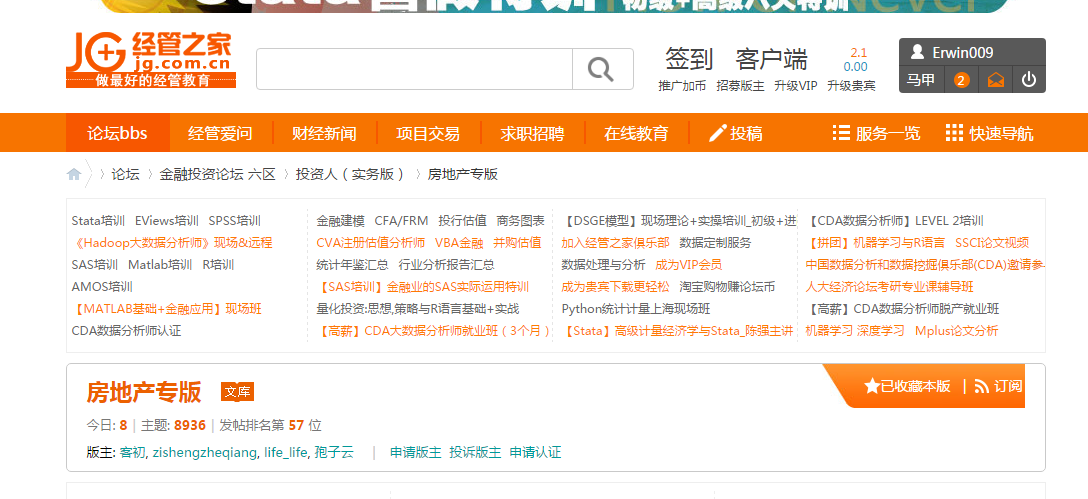1088x499 pixels.
Task: Open the orange notification badge 2
Action: point(961,81)
